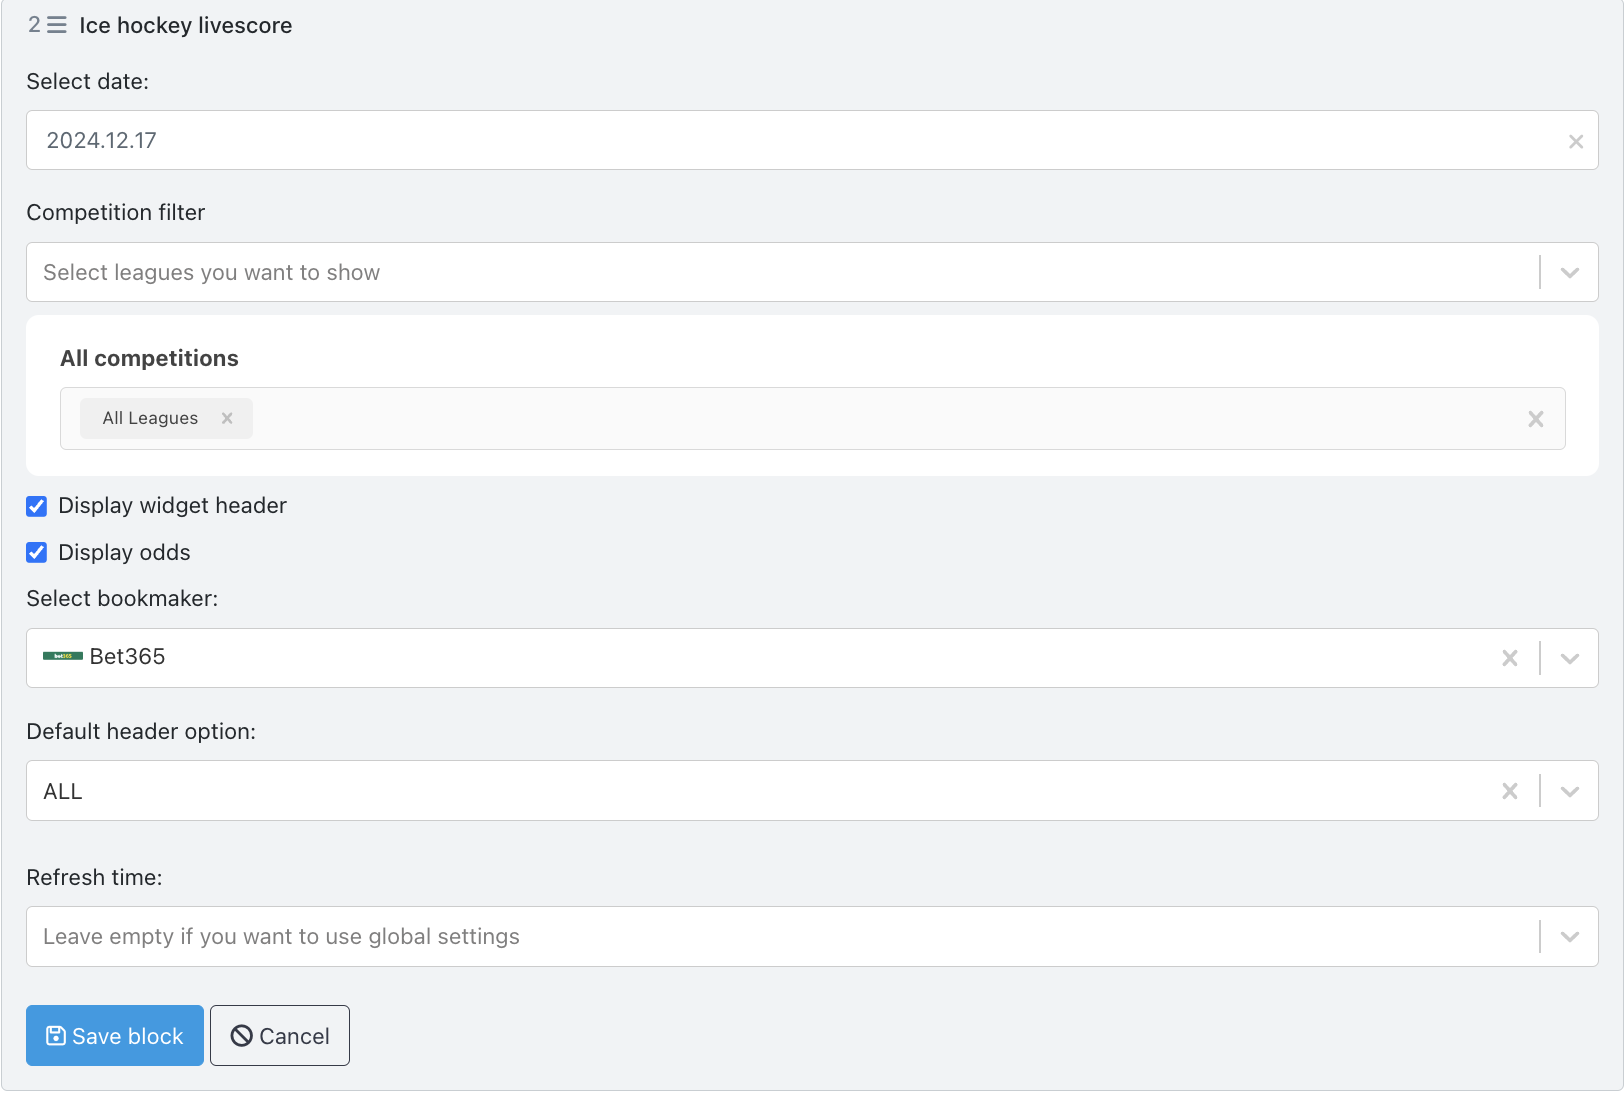
Task: Remove the All Leagues tag
Action: pyautogui.click(x=227, y=418)
